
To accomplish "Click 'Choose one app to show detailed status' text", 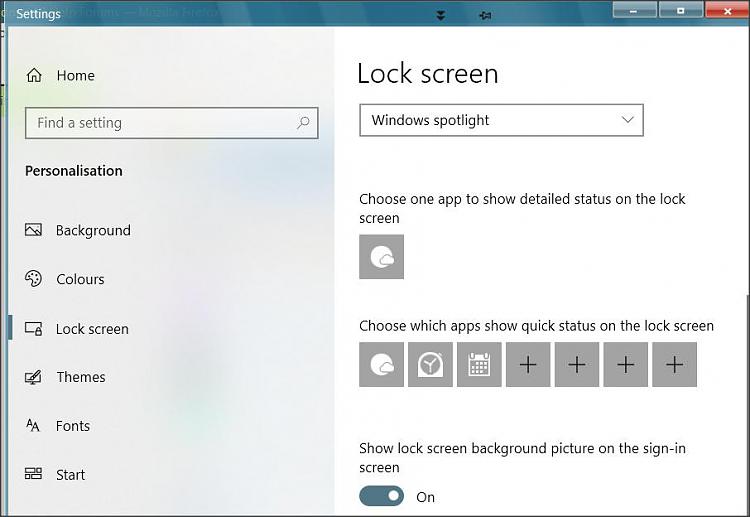I will 522,208.
